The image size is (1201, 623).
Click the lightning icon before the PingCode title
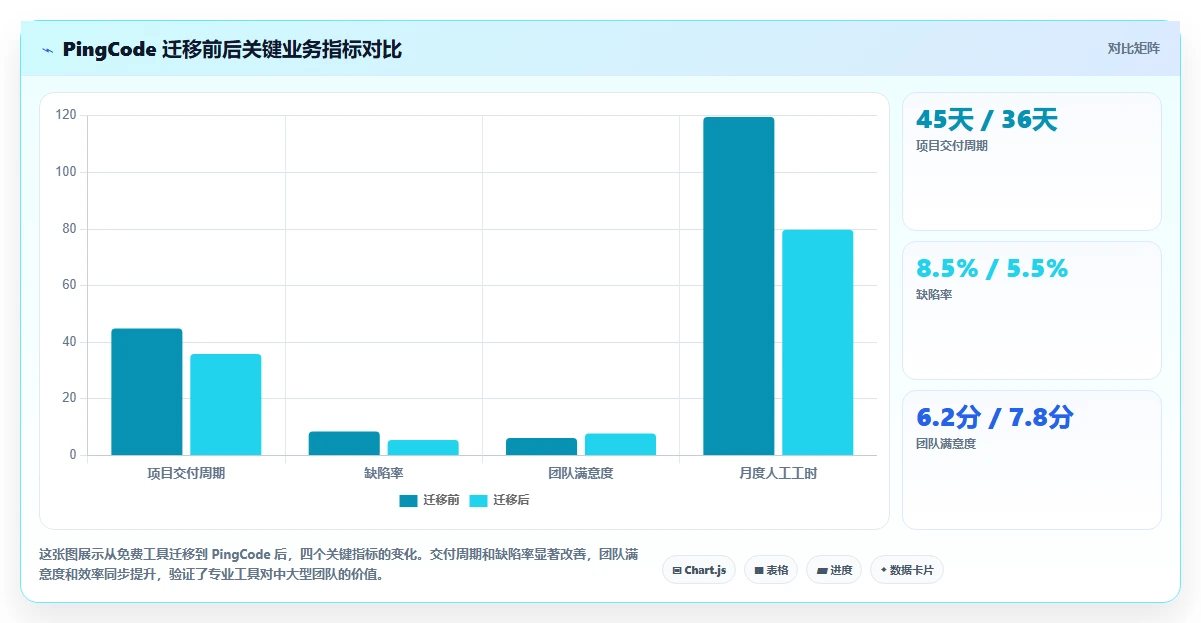[x=47, y=50]
